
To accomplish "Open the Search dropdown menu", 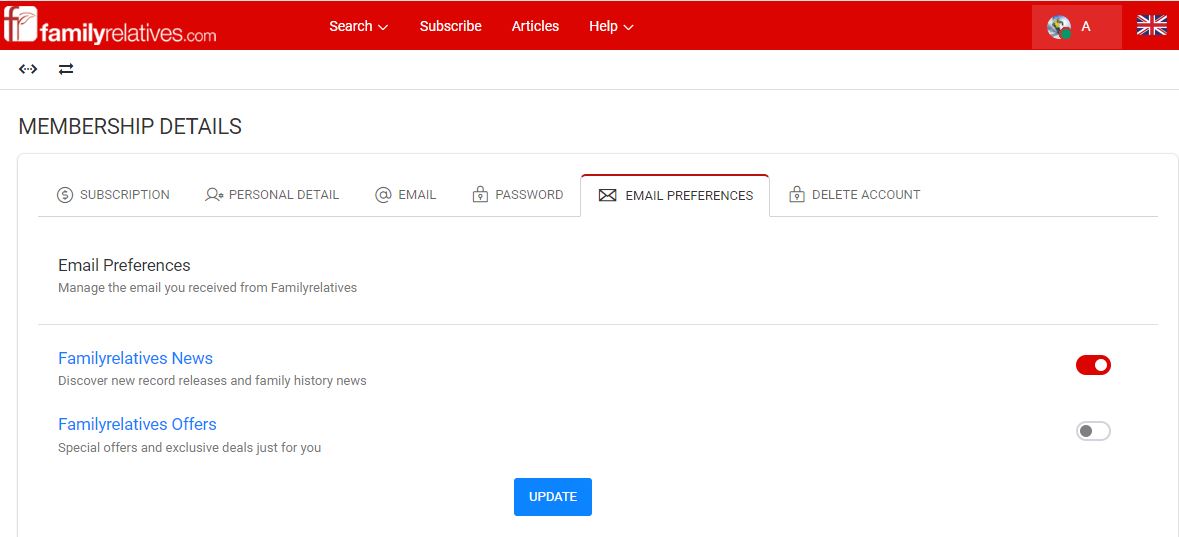I will 359,26.
